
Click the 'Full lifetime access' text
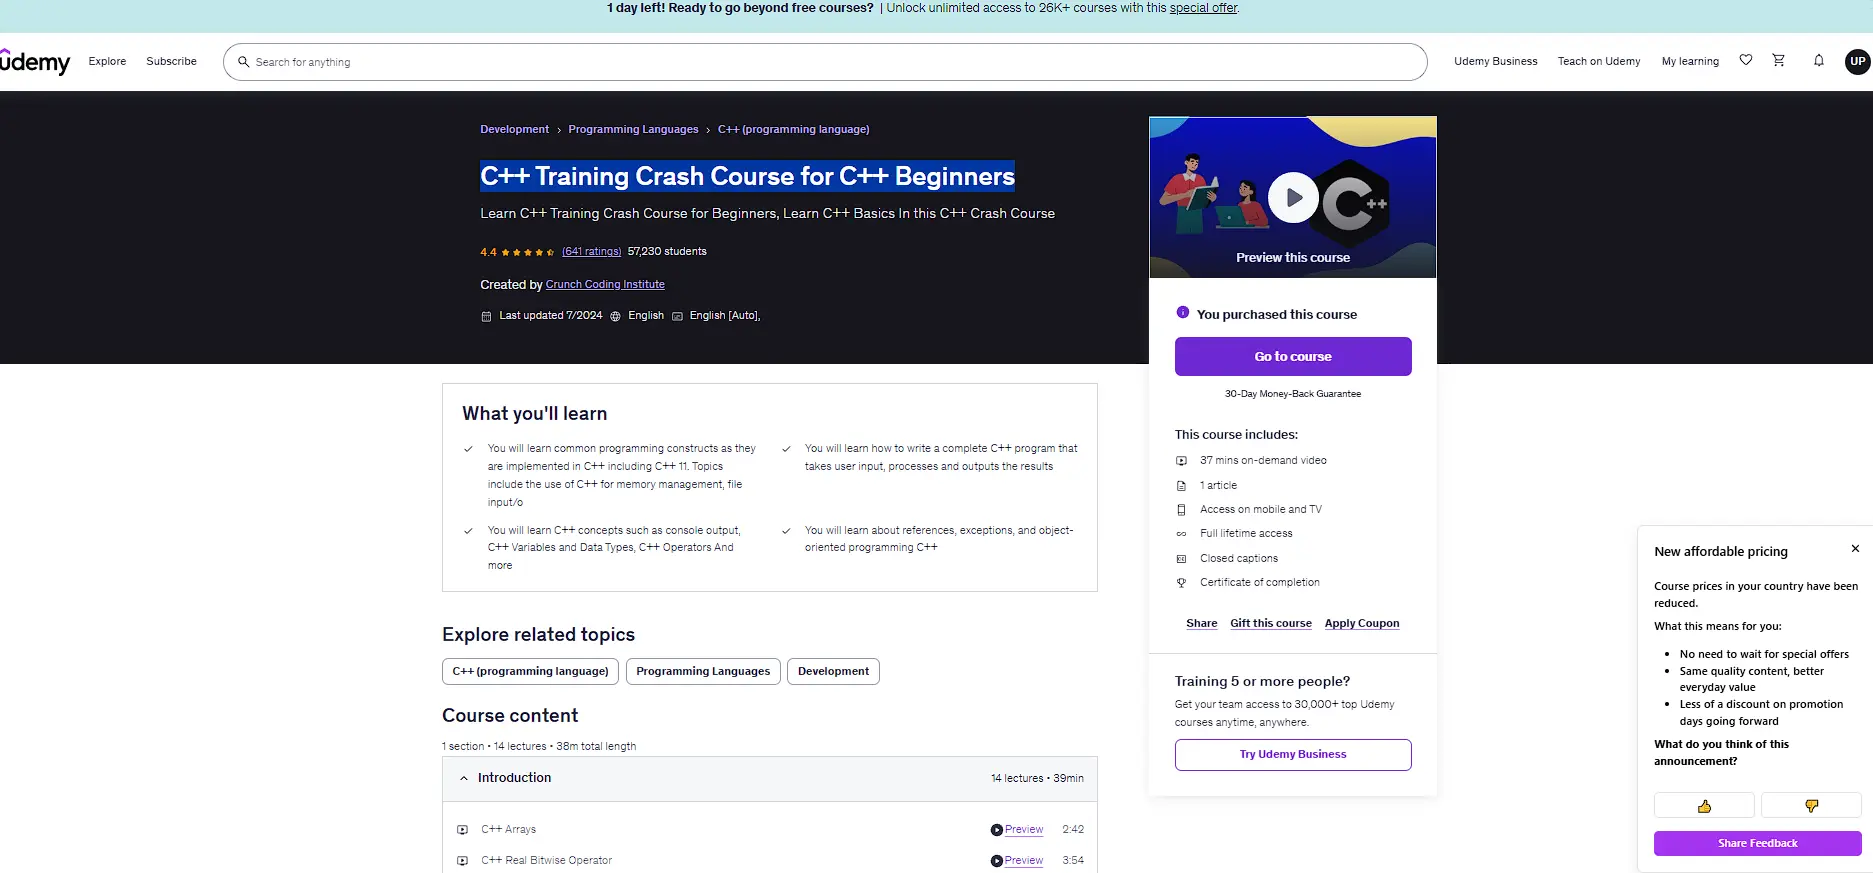(1246, 534)
